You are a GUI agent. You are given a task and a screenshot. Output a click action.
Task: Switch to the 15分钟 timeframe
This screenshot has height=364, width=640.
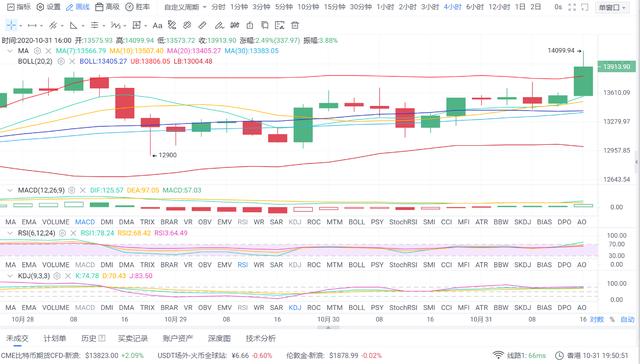point(335,7)
